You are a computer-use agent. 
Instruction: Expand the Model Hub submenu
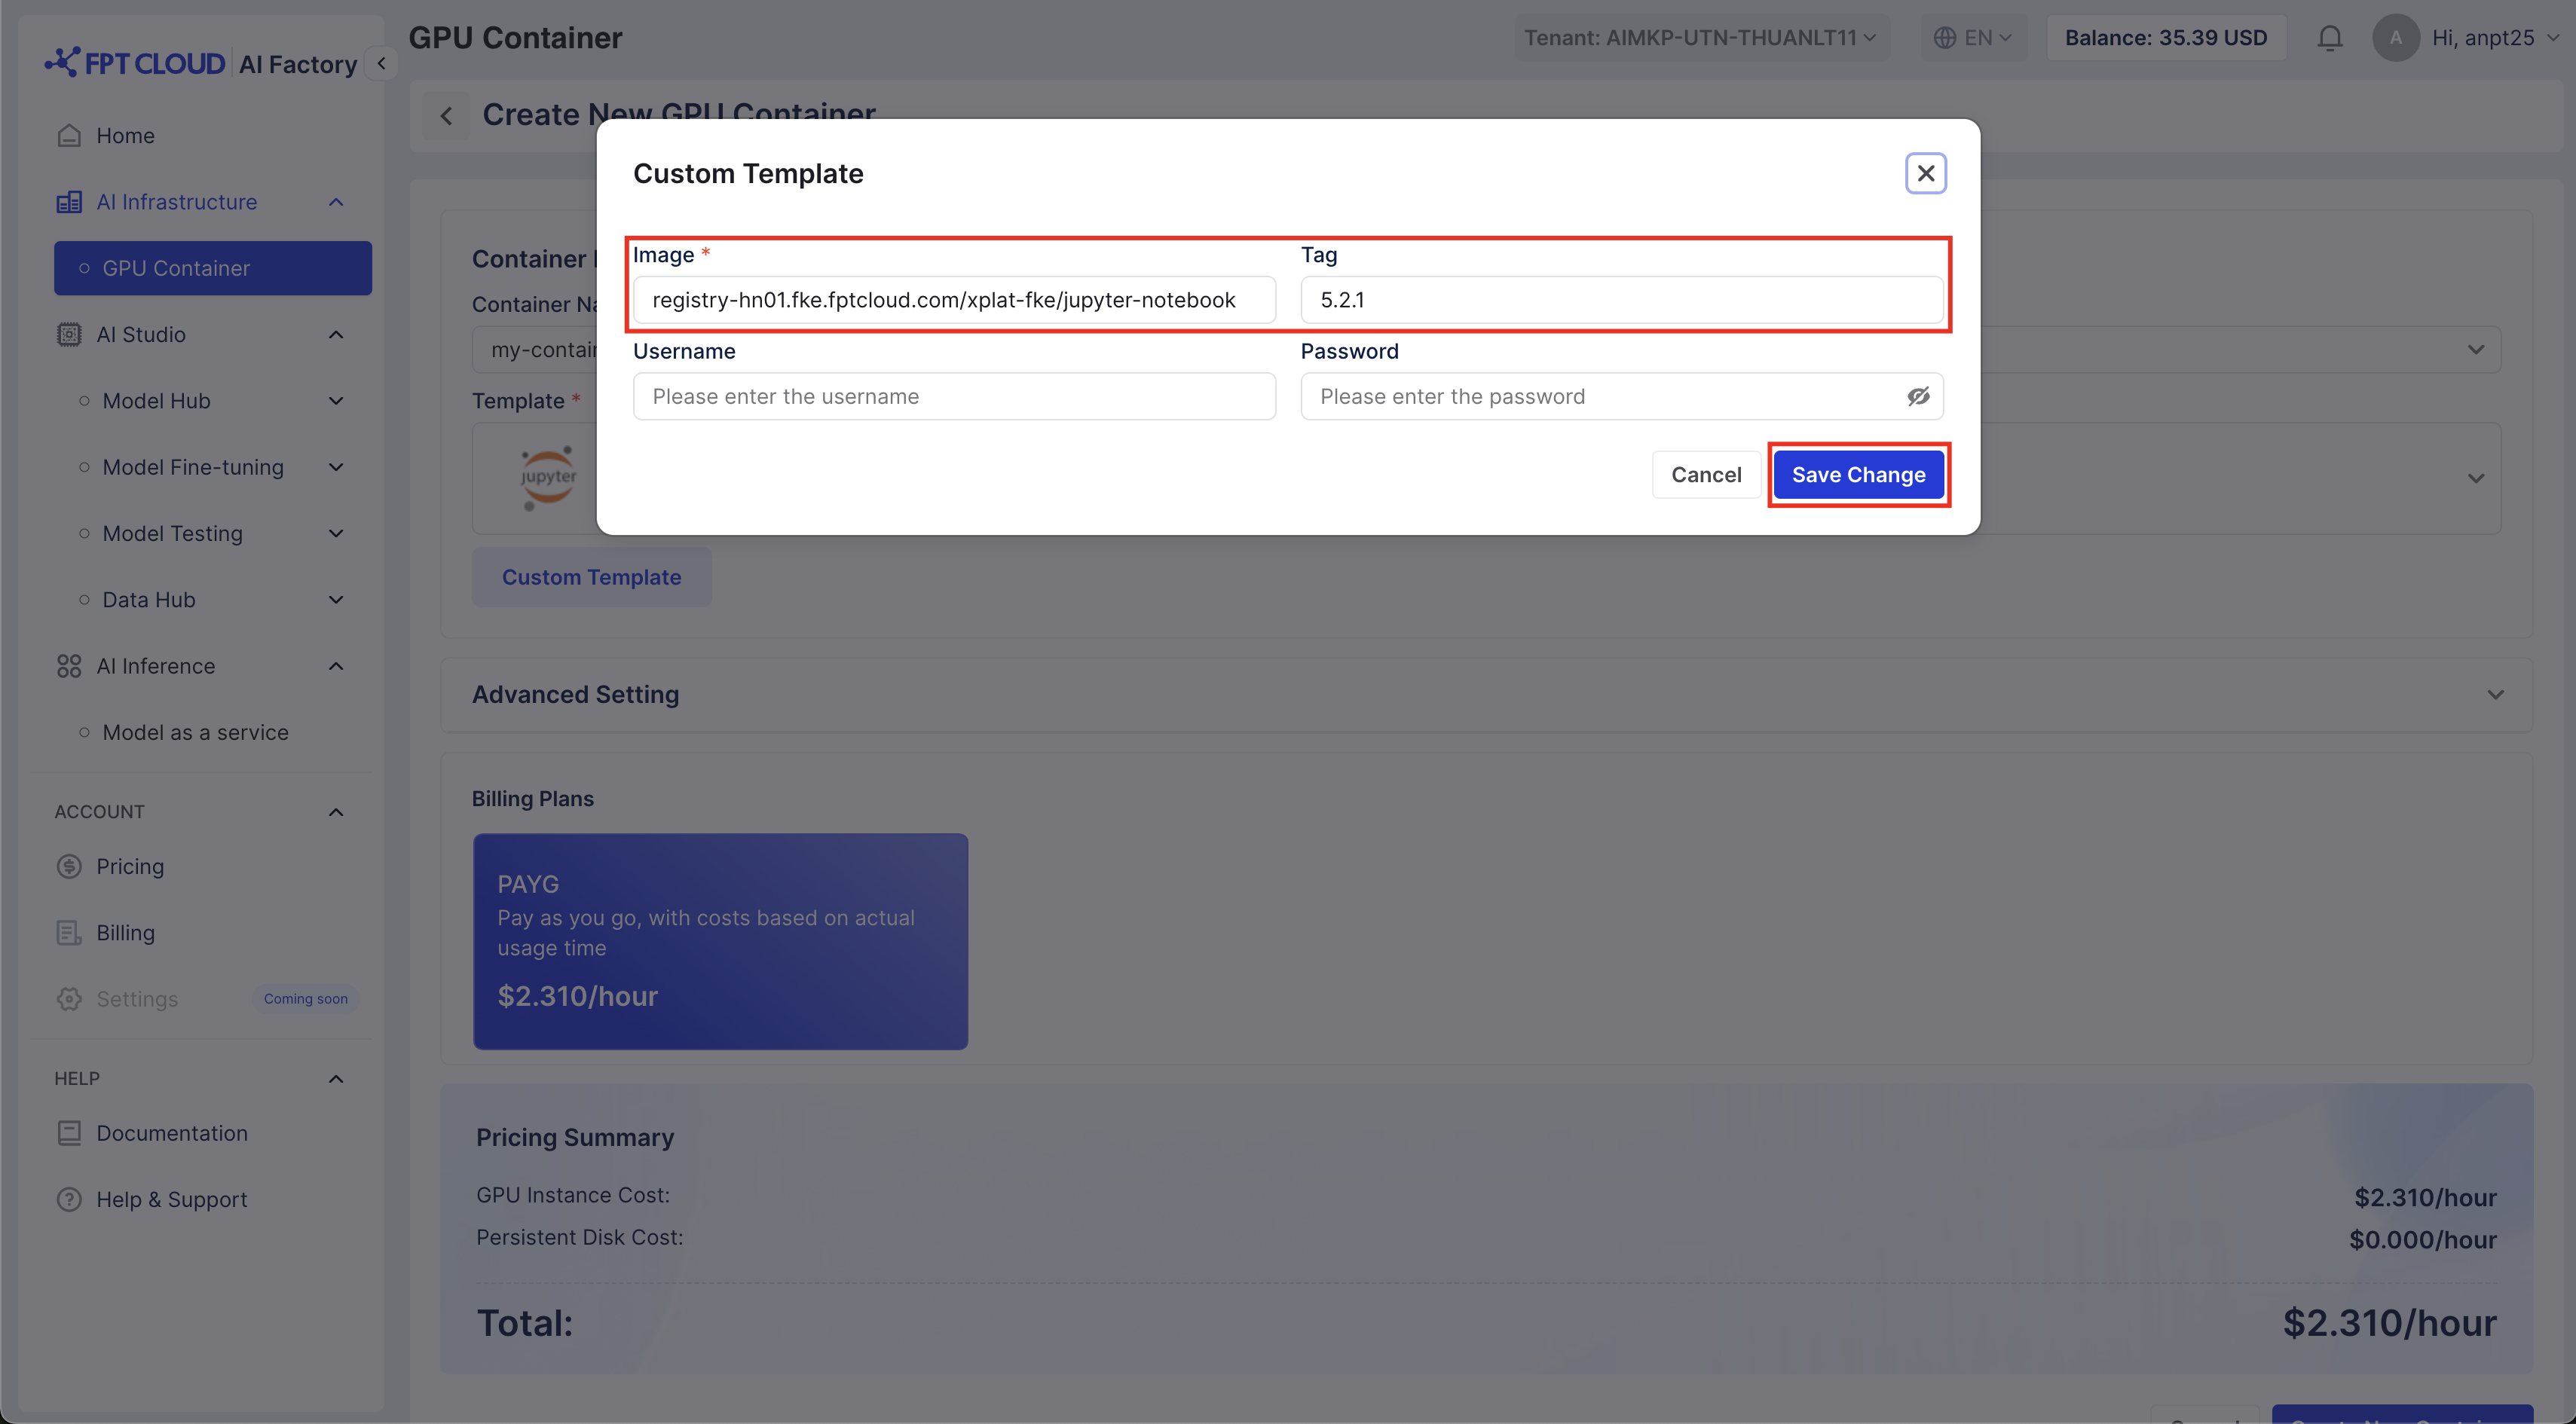[x=336, y=401]
